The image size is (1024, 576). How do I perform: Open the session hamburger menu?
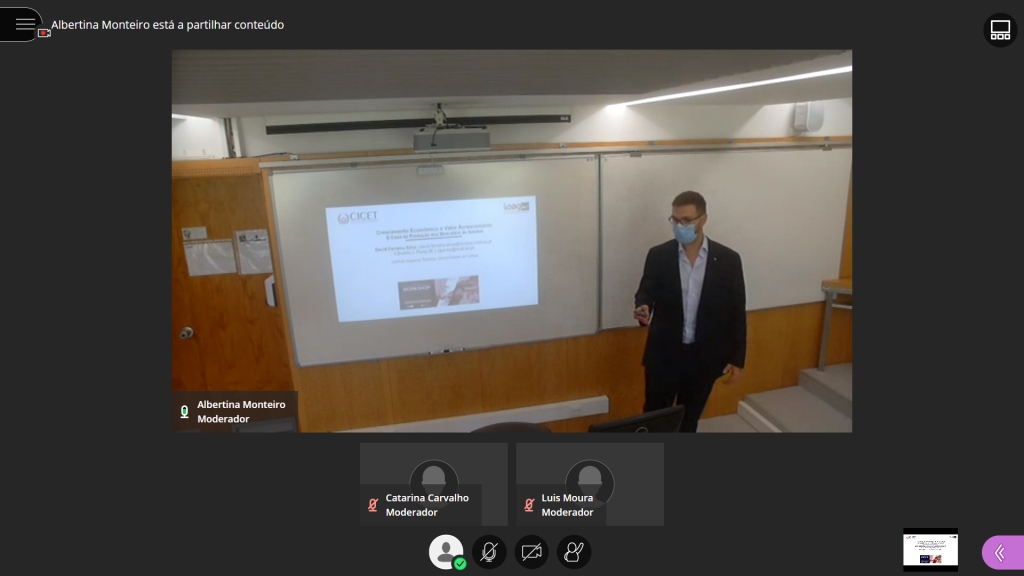[24, 24]
